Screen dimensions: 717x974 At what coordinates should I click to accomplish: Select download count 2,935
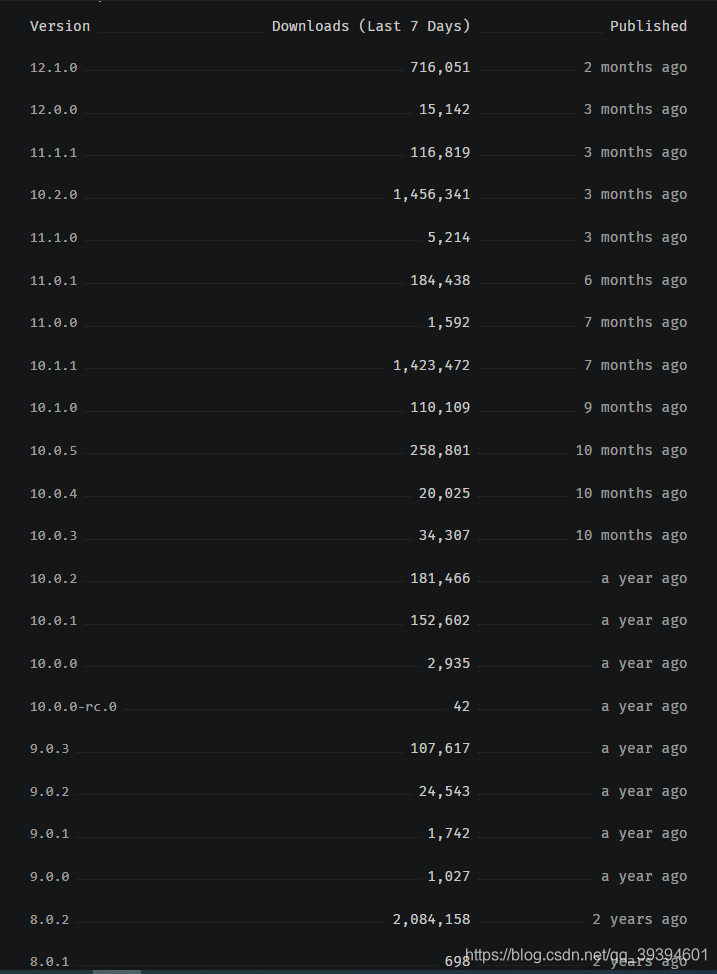[449, 663]
